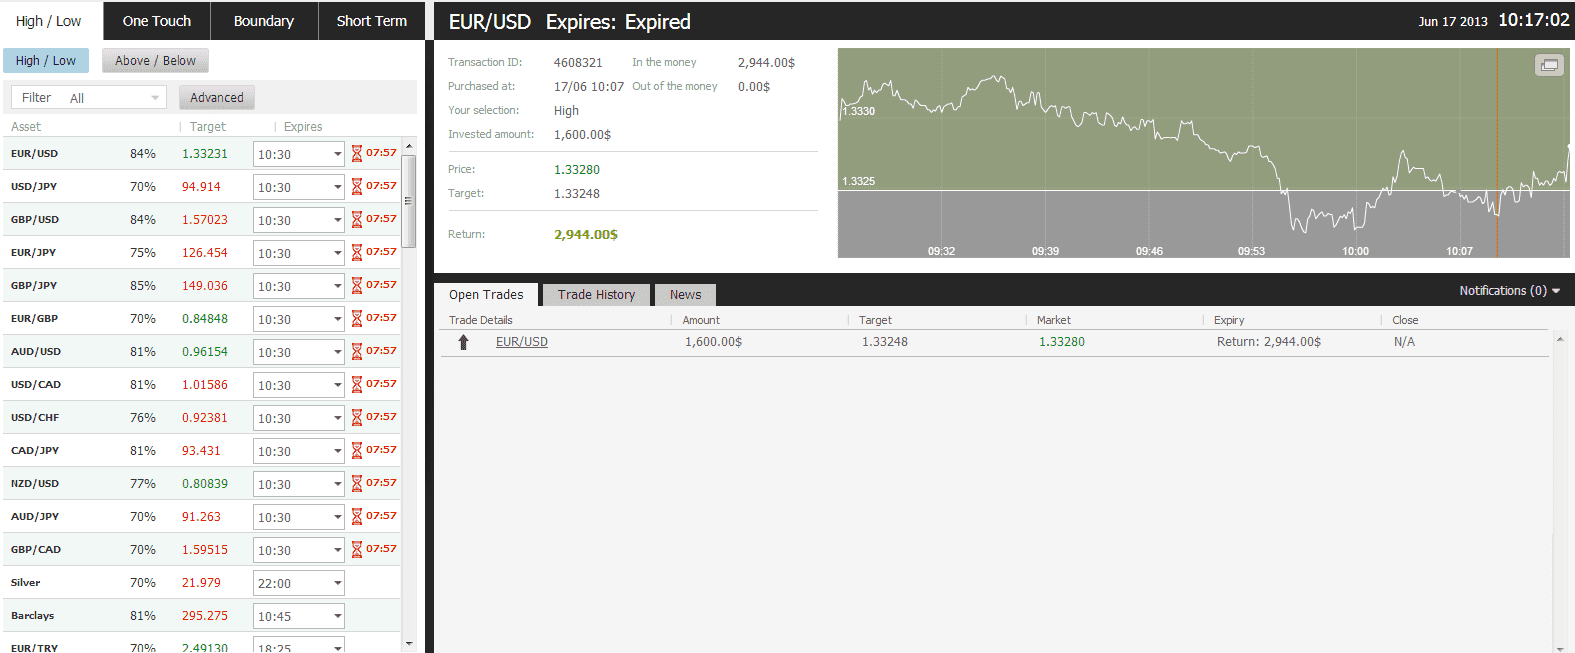Screen dimensions: 1575x653
Task: Open the Silver 22:00 expiry dropdown
Action: [x=298, y=583]
